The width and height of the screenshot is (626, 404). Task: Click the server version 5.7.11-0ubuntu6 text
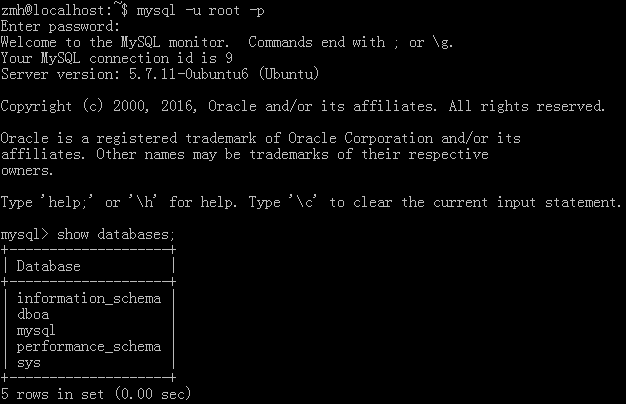(x=188, y=74)
